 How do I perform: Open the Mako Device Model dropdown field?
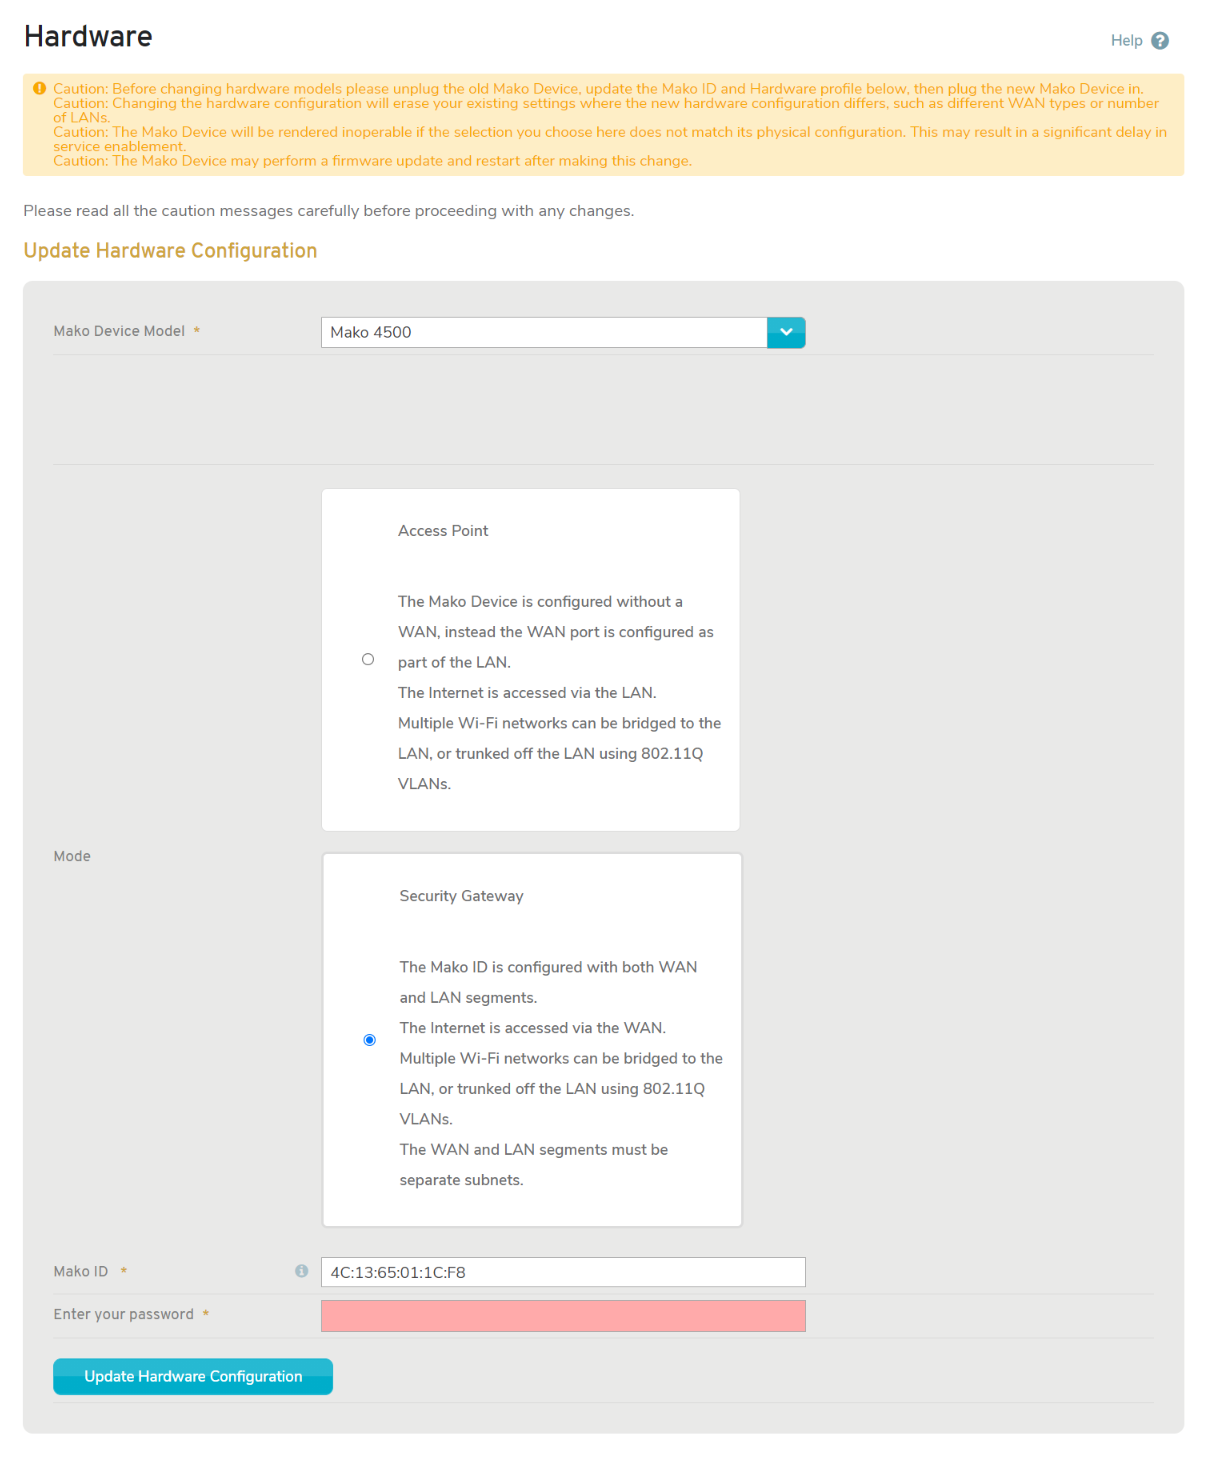coord(543,333)
